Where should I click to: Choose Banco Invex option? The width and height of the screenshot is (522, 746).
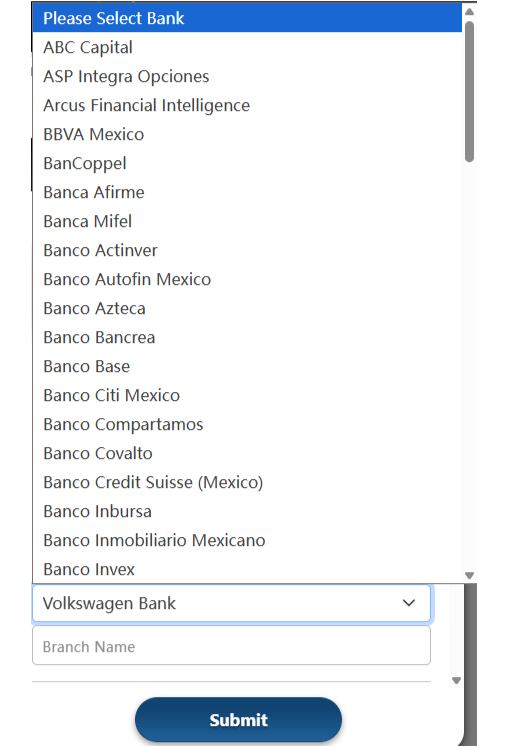click(x=247, y=569)
